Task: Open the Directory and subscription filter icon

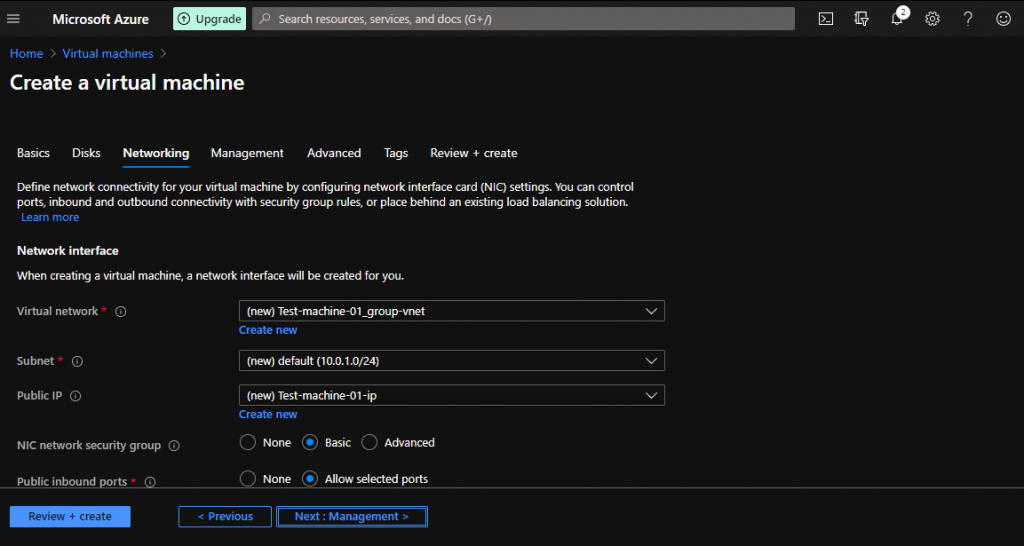Action: [x=861, y=19]
